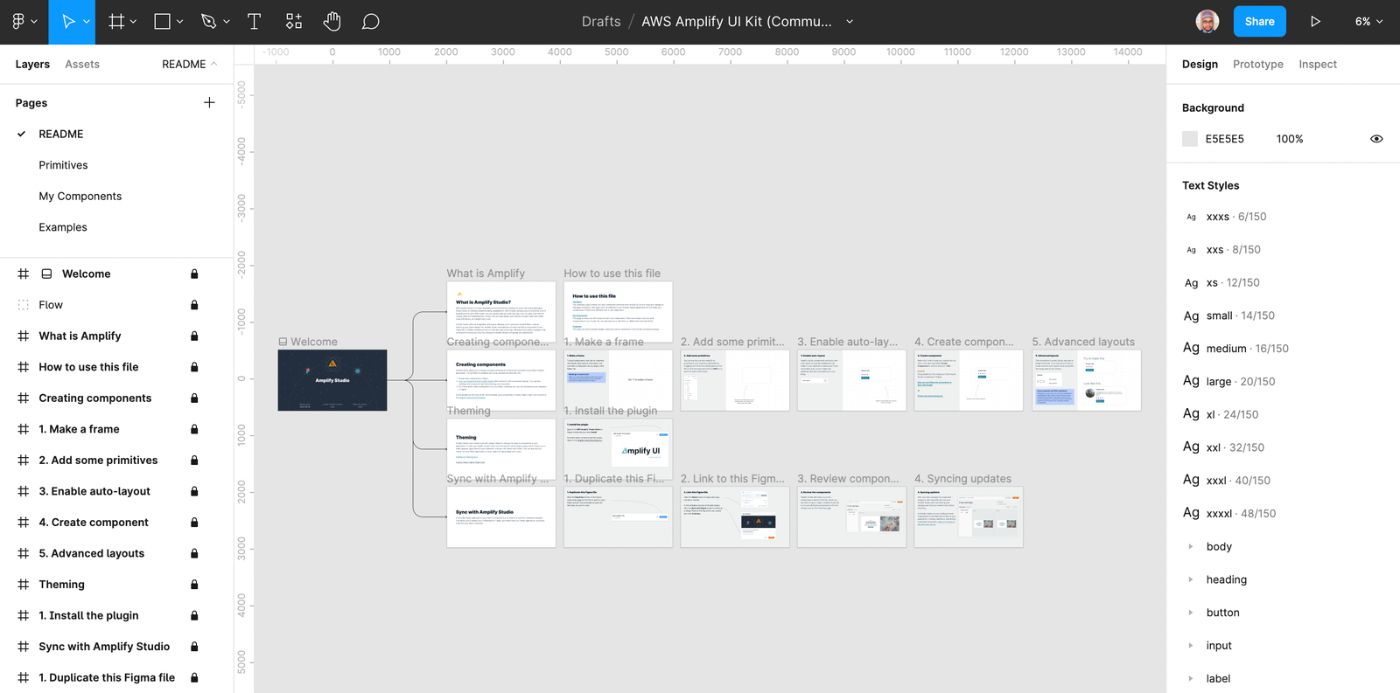Select the Pen tool
The image size is (1400, 693).
tap(208, 21)
